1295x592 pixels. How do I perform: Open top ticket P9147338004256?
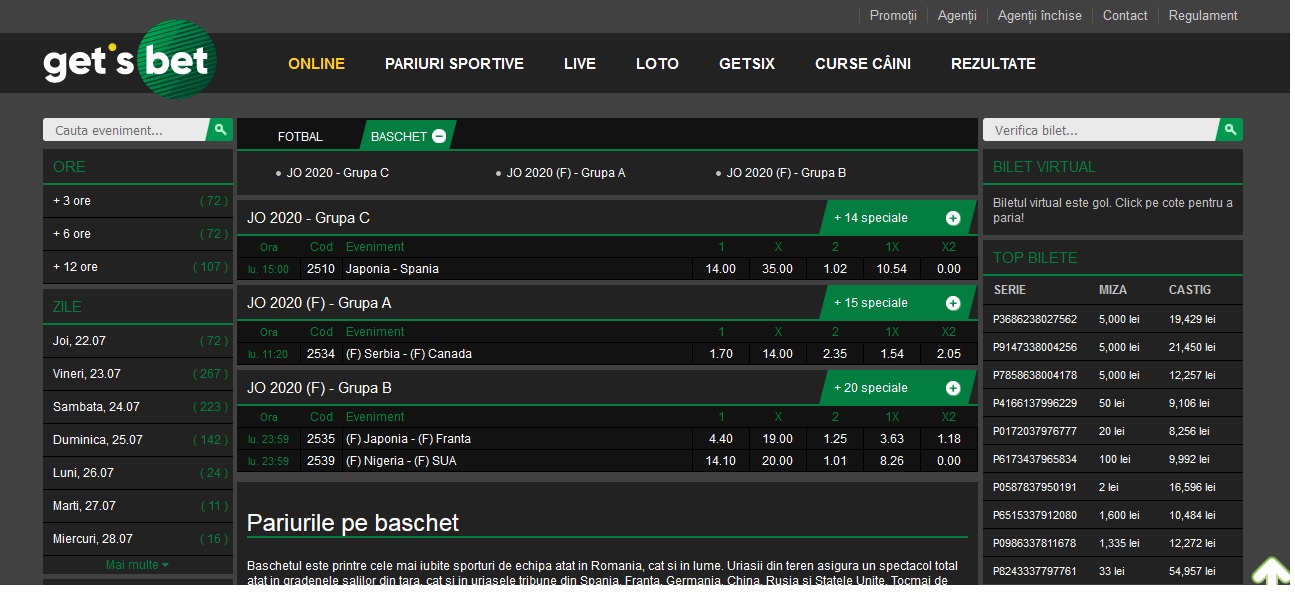point(1035,348)
